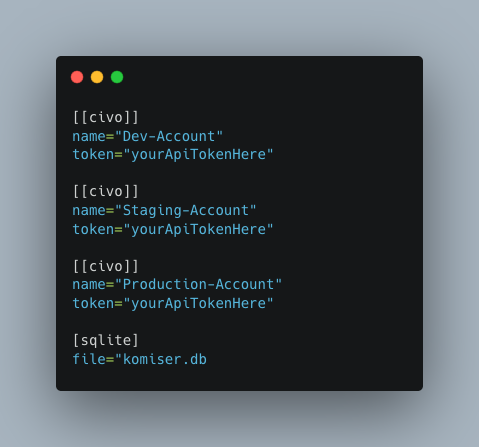Select the third [[civo]] section header
Viewport: 479px width, 447px height.
point(106,266)
